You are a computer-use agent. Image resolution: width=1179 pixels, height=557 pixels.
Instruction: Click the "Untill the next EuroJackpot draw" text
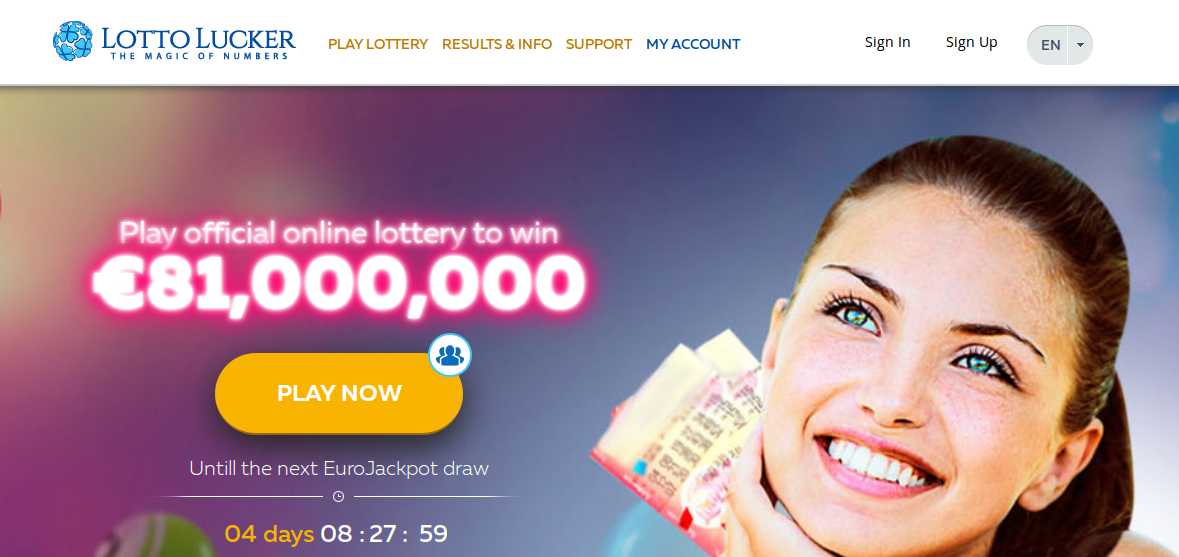click(x=339, y=468)
